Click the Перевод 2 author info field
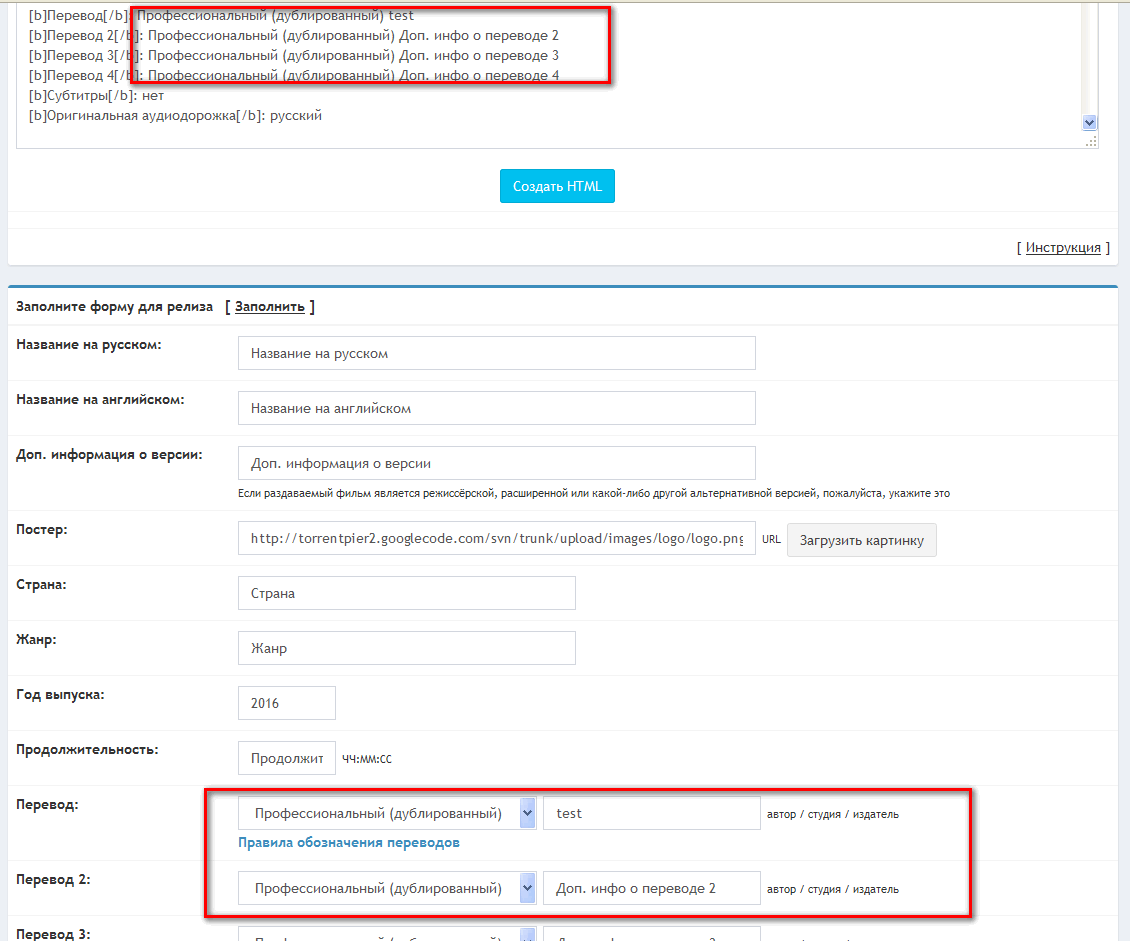 click(x=651, y=888)
